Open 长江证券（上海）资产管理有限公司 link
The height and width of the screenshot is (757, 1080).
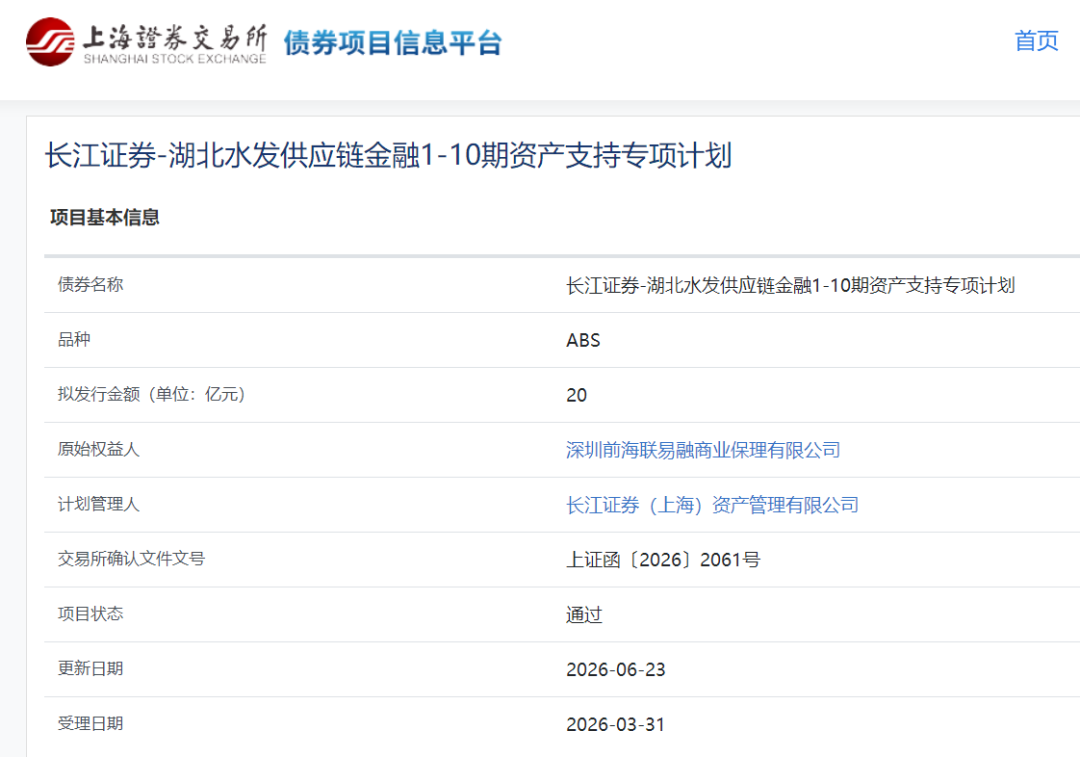click(712, 505)
